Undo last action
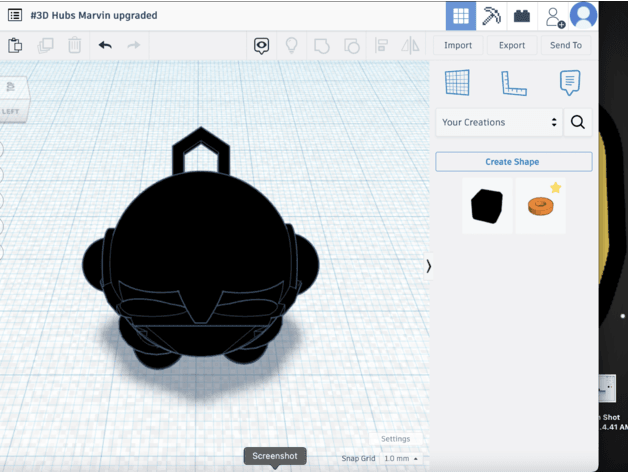This screenshot has width=628, height=472. [x=105, y=45]
